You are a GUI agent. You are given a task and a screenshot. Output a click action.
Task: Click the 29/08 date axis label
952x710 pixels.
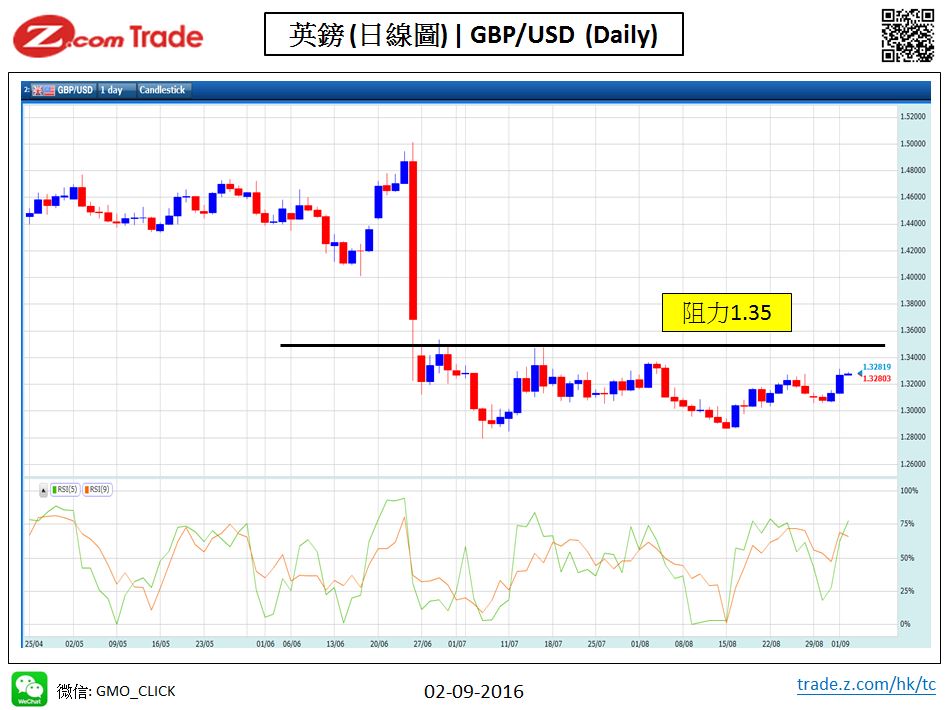coord(814,644)
